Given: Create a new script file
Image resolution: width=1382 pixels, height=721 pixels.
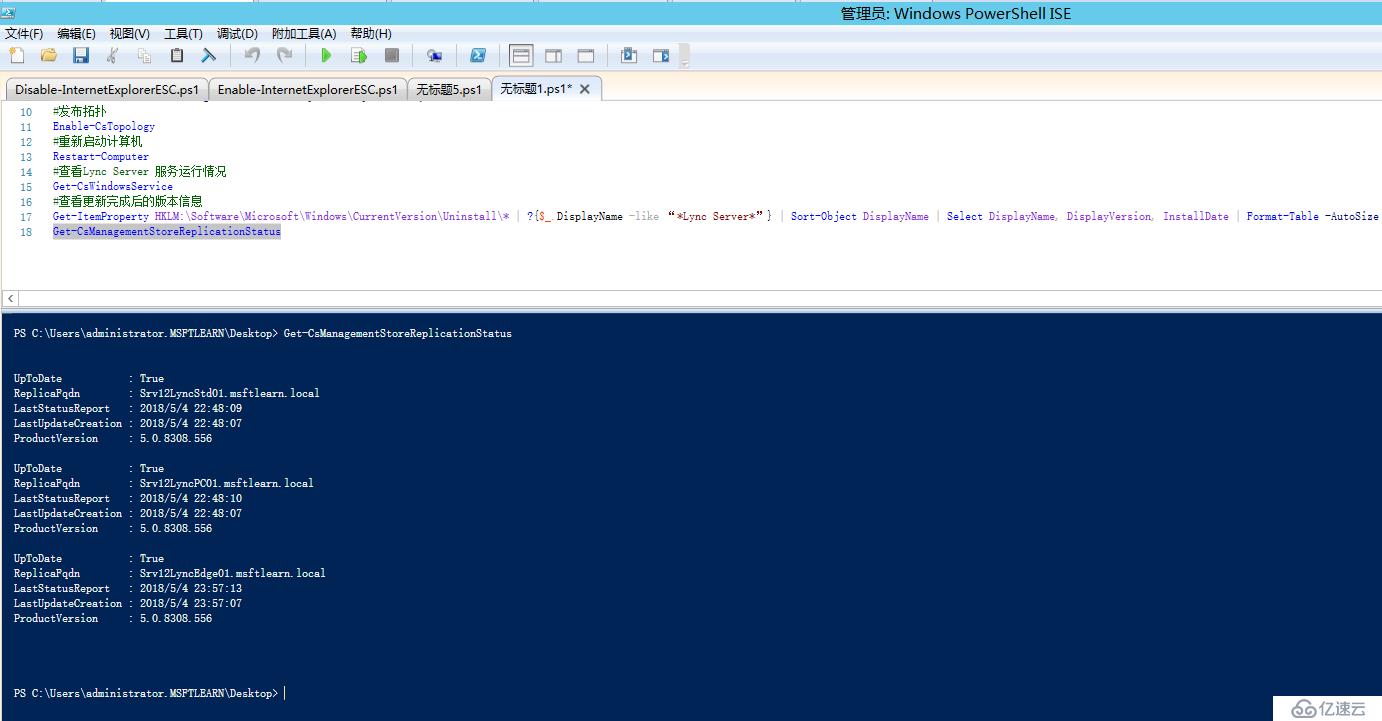Looking at the screenshot, I should [17, 56].
